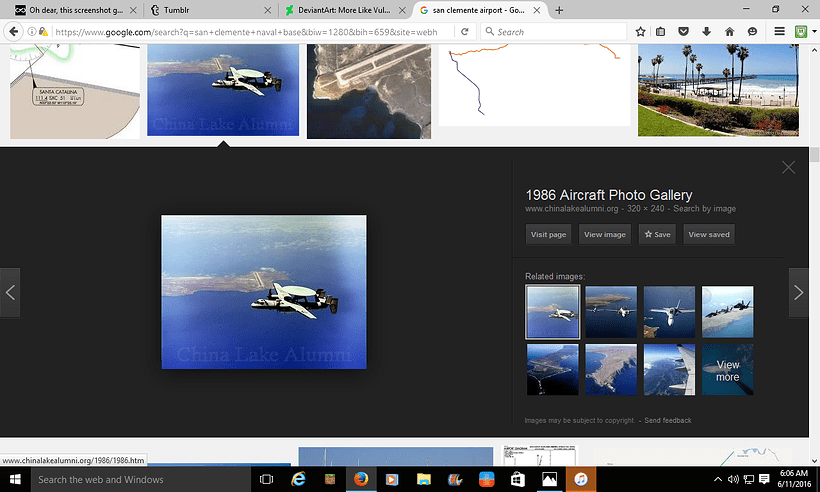The width and height of the screenshot is (820, 492).
Task: Reload the page with the refresh icon
Action: coord(464,32)
